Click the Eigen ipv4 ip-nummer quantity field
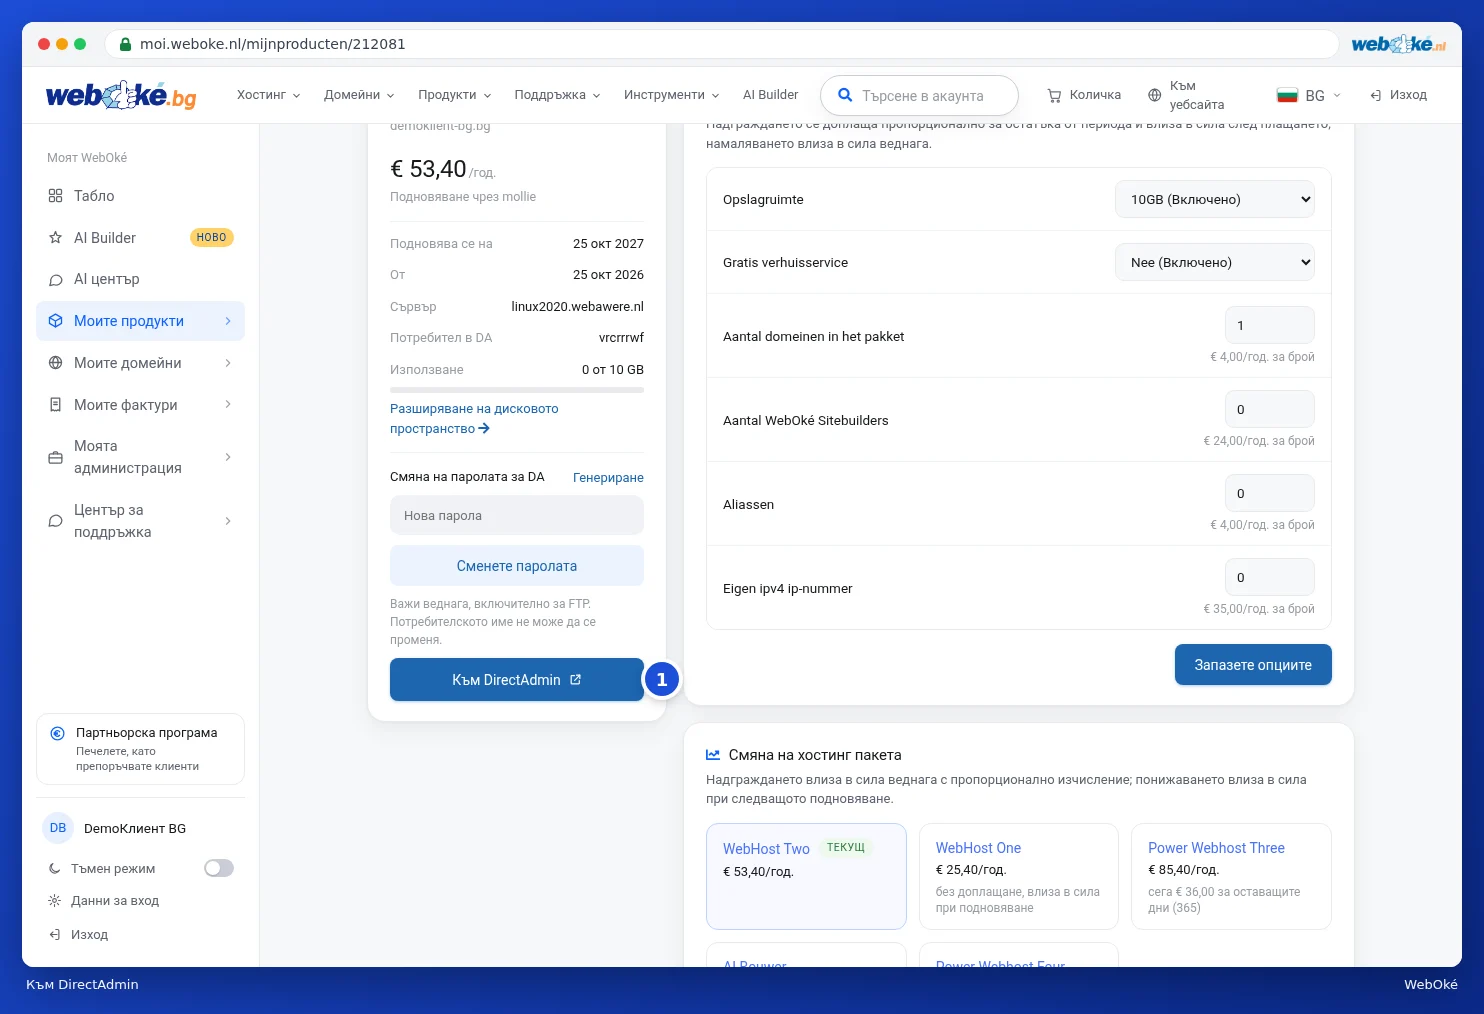1484x1014 pixels. [x=1270, y=578]
